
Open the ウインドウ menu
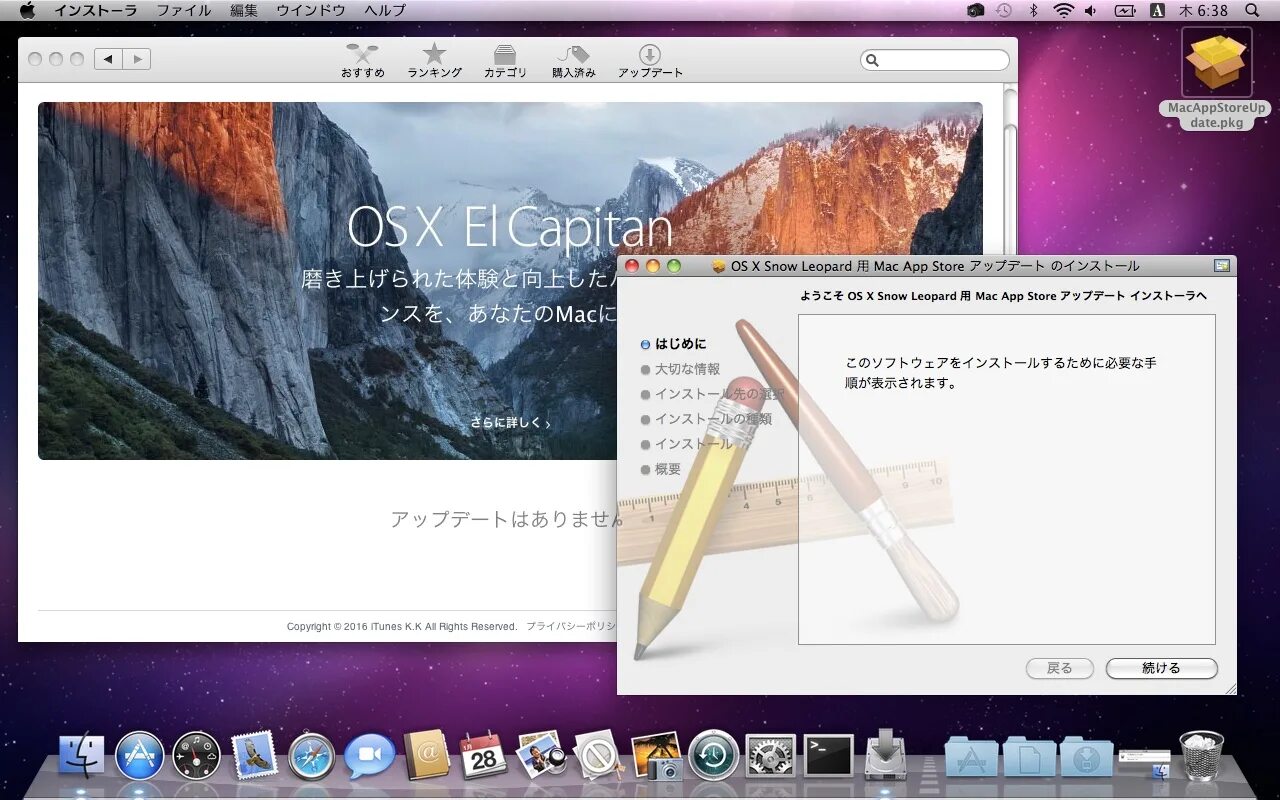point(311,10)
